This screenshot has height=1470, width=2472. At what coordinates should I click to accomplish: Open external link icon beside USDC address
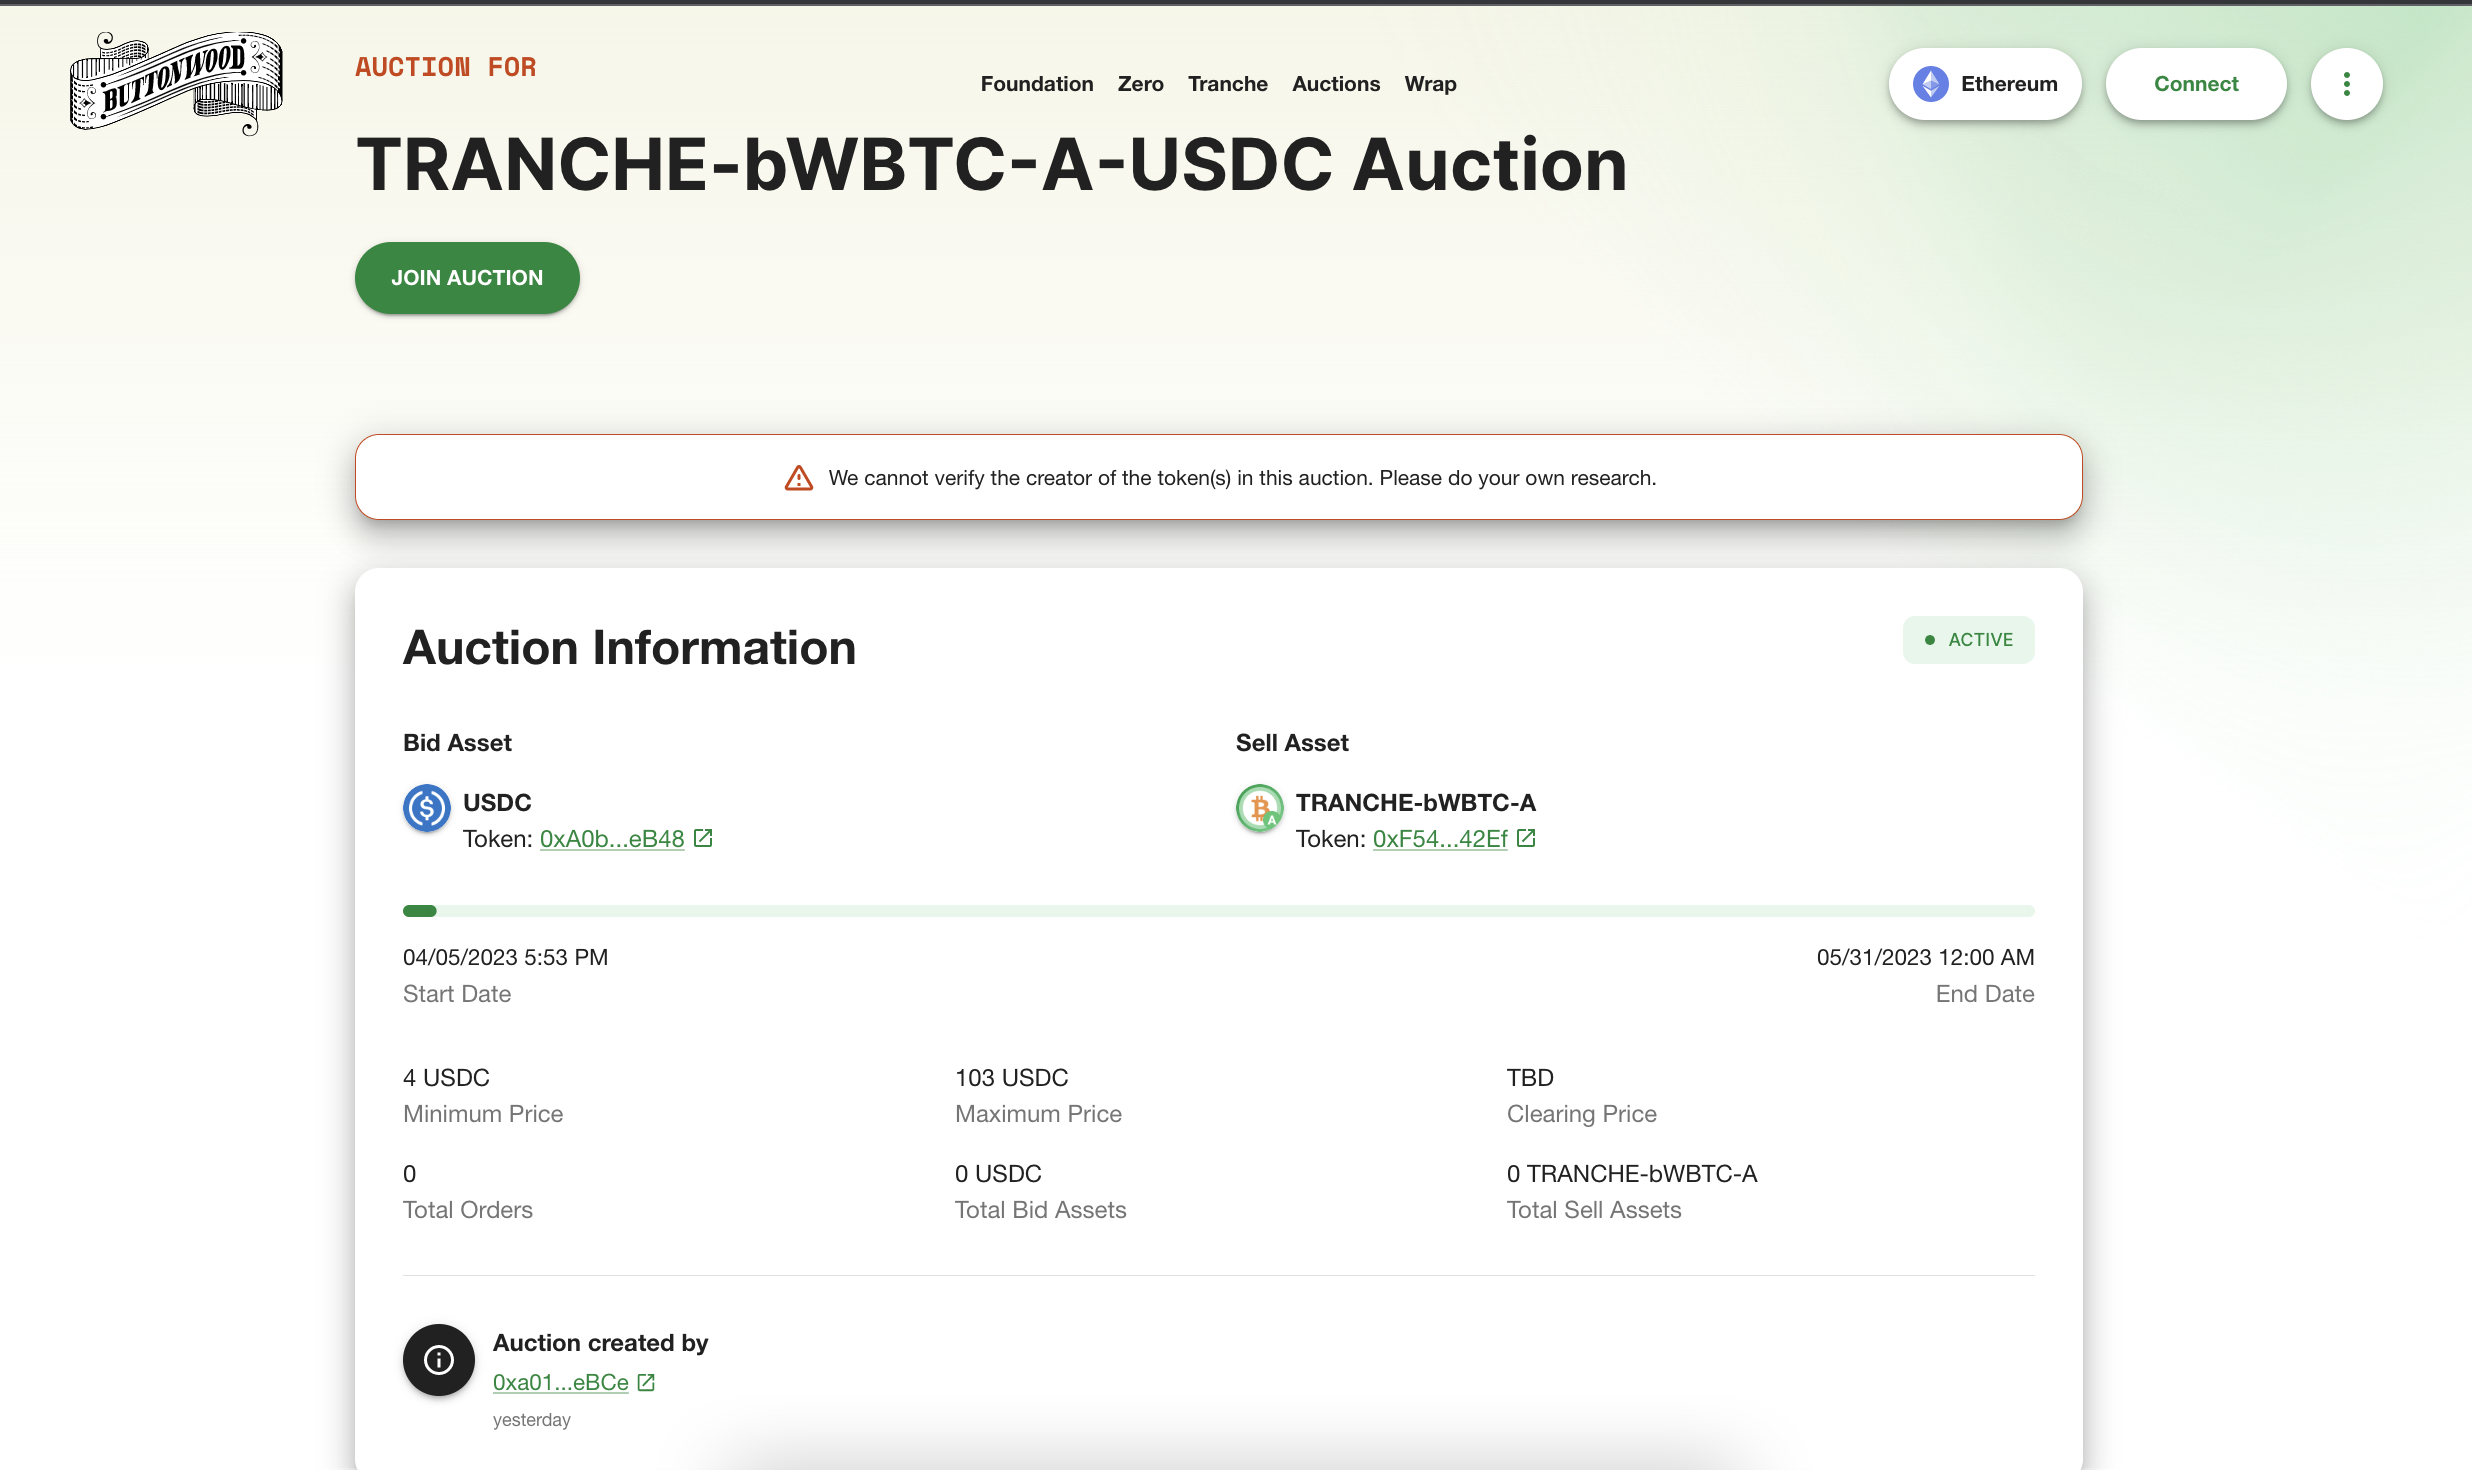(x=703, y=839)
